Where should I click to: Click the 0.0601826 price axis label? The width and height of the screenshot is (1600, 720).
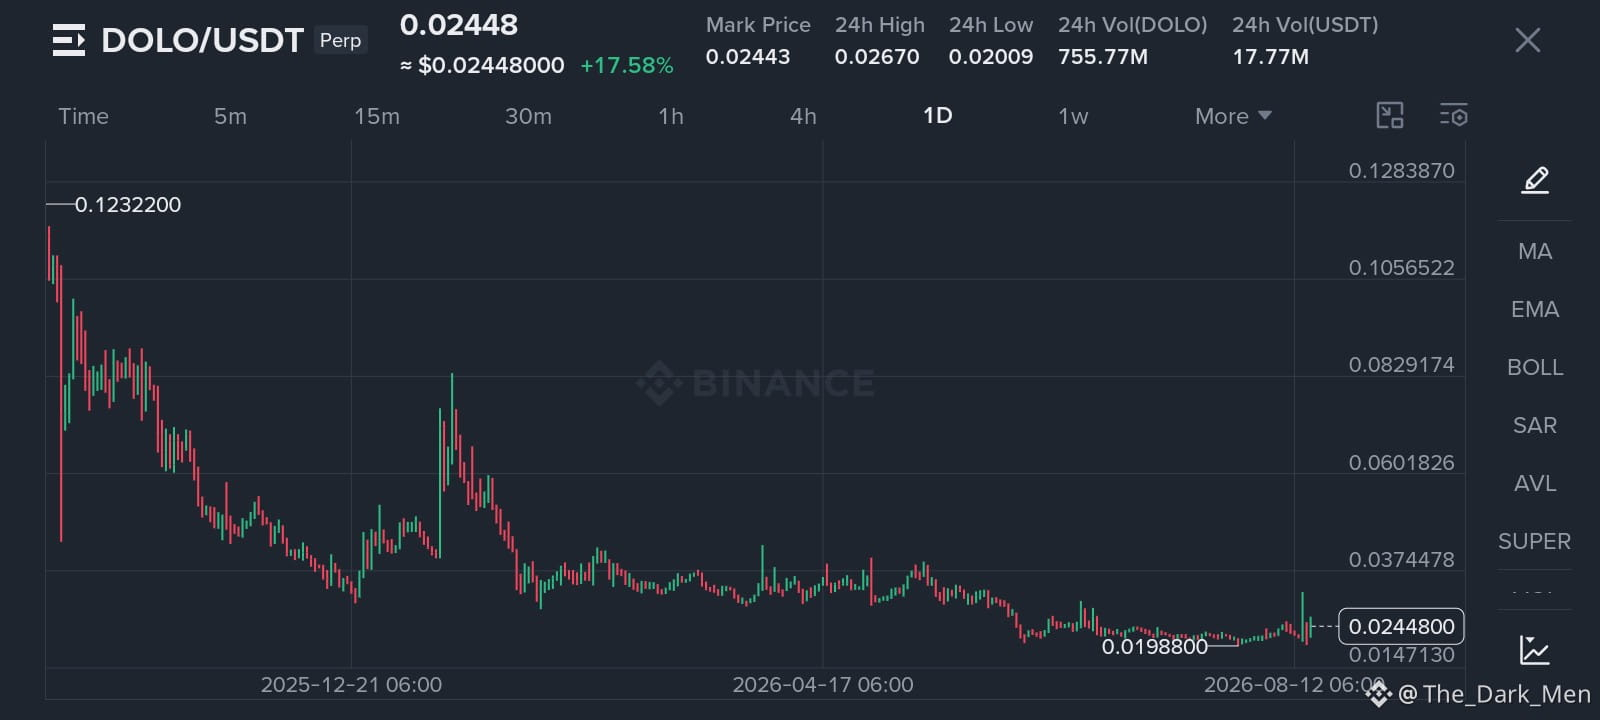coord(1402,463)
